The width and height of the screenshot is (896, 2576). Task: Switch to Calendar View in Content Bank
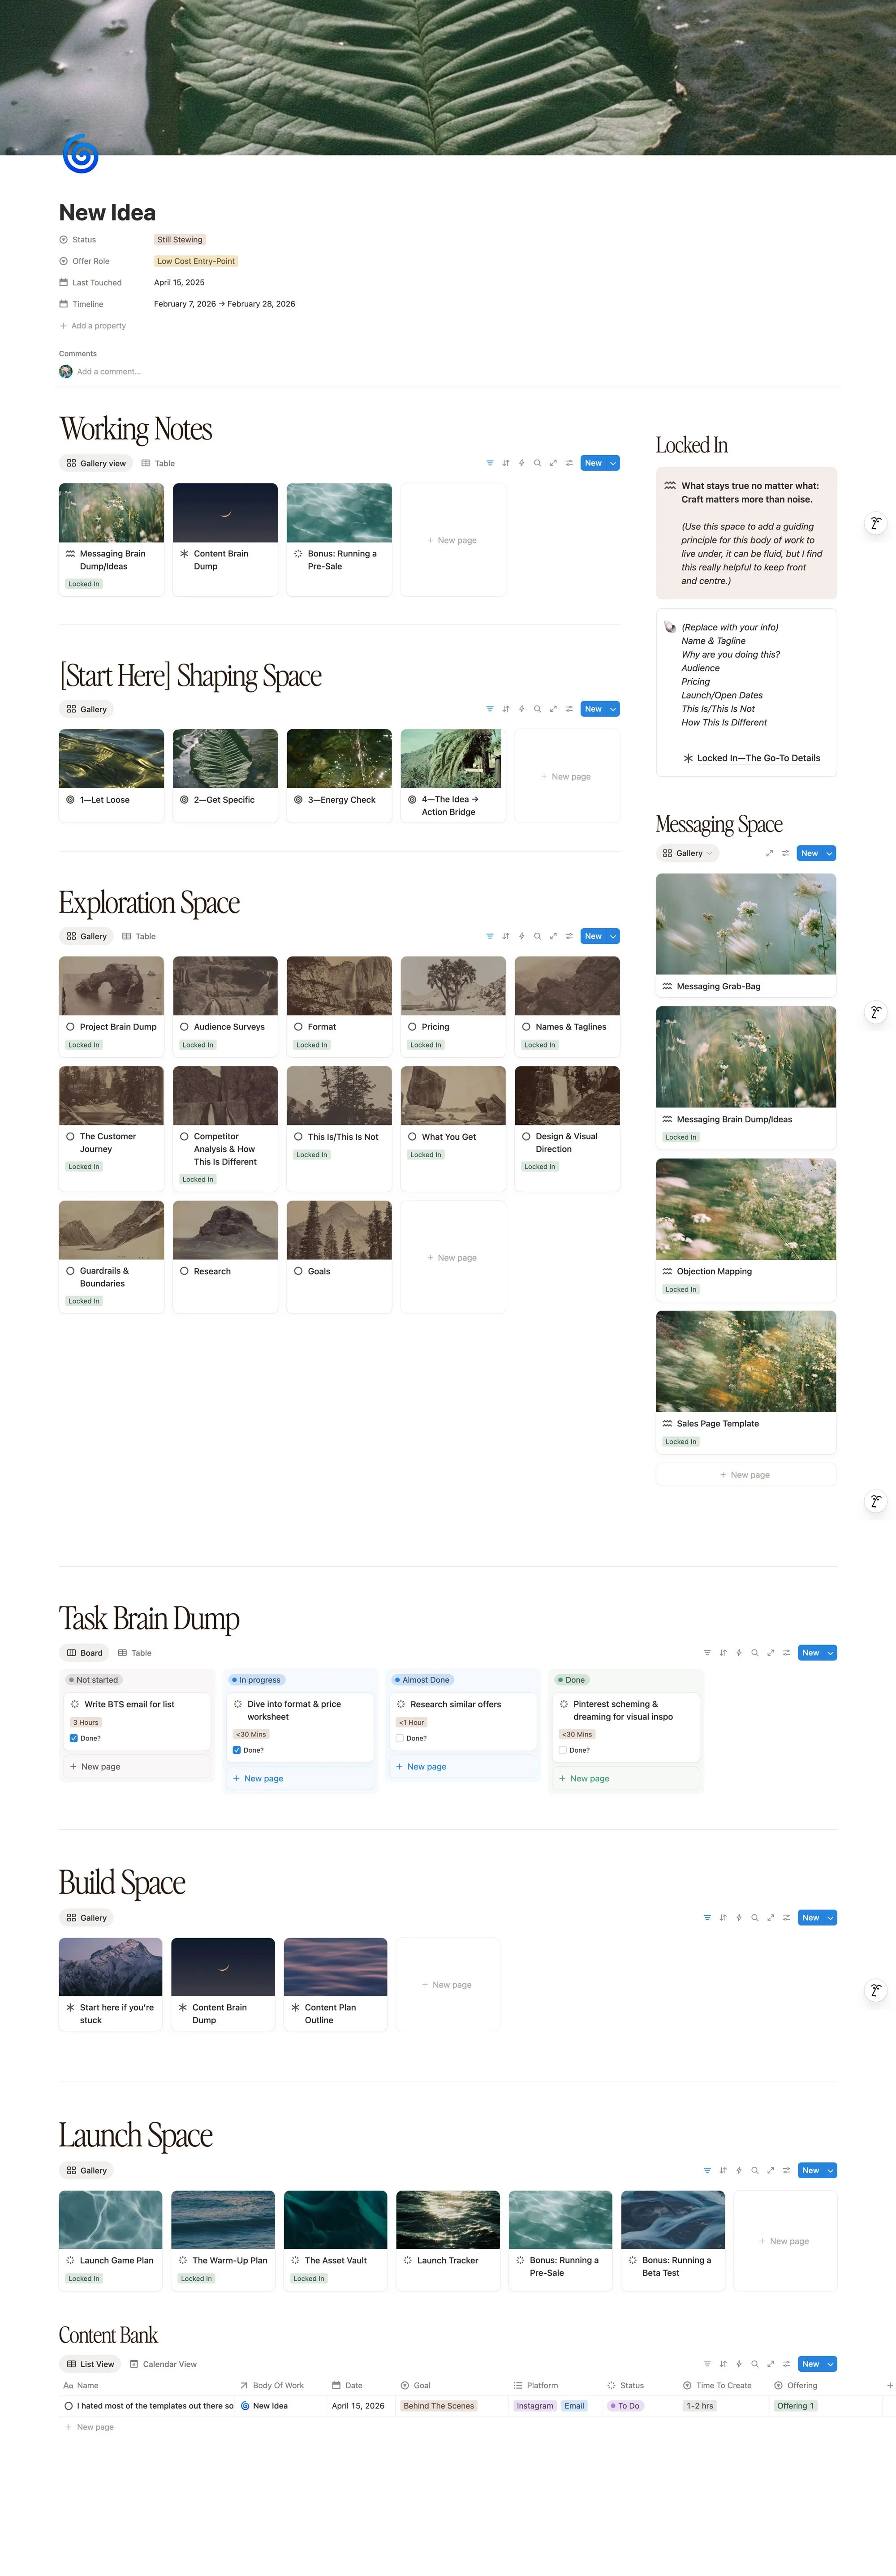[163, 2364]
